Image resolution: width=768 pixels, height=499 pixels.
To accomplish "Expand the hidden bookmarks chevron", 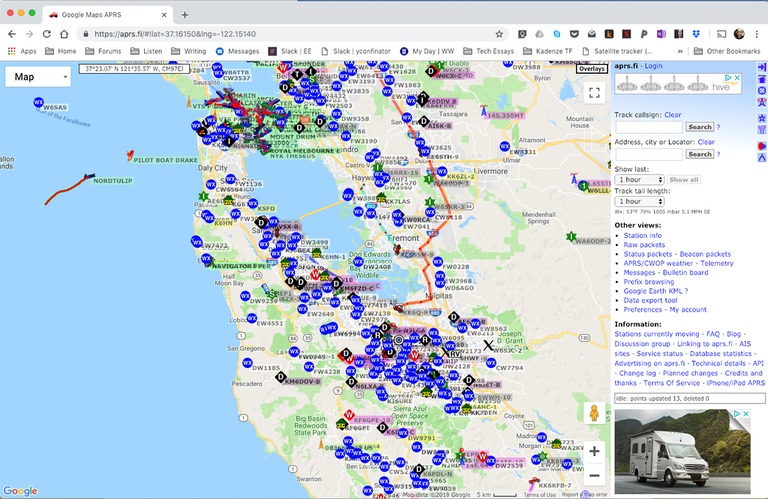I will point(680,51).
